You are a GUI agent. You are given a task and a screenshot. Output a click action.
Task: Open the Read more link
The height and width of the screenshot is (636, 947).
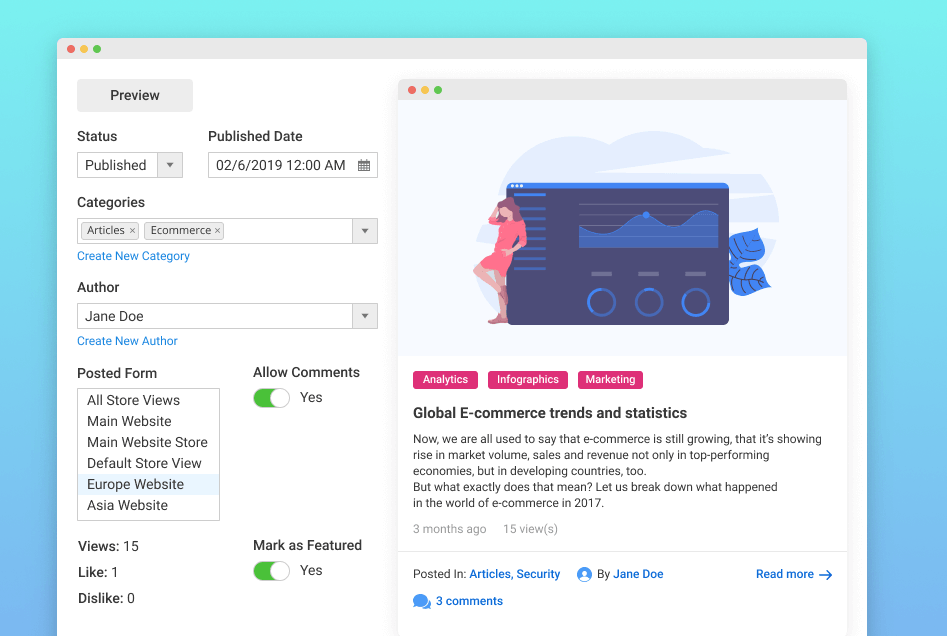[x=794, y=574]
